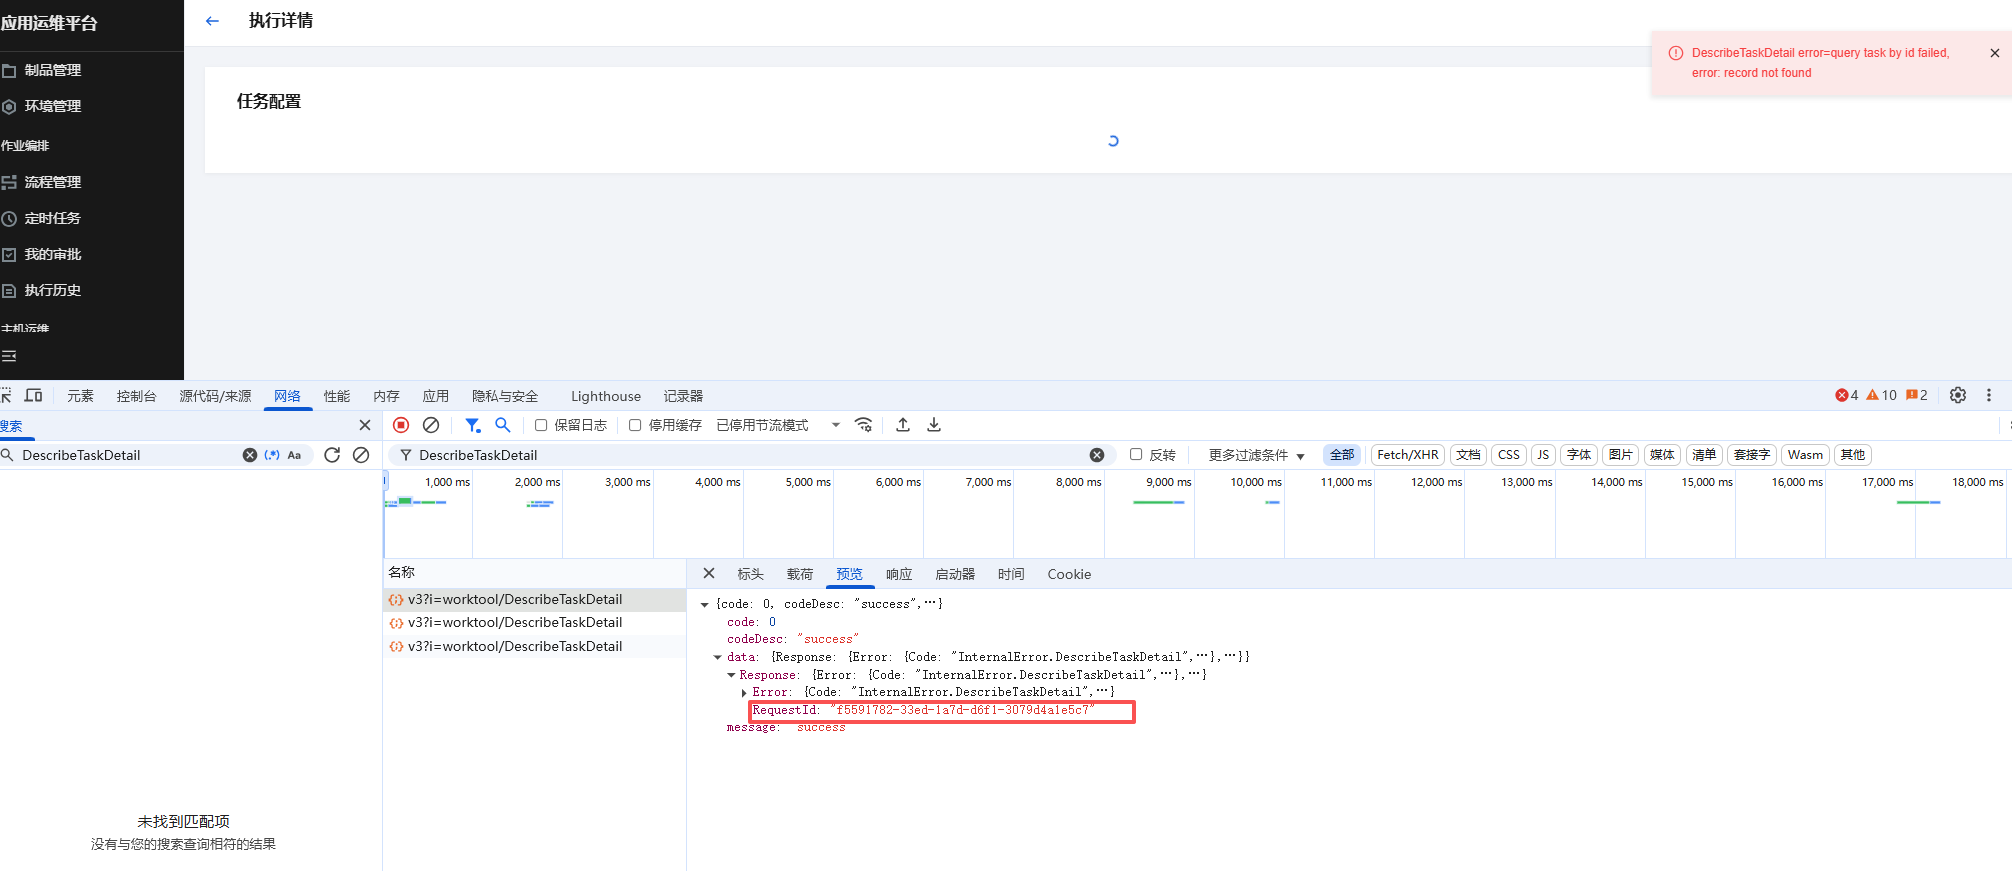Screen dimensions: 2012x871
Task: Open DevTools settings gear
Action: click(x=1958, y=395)
